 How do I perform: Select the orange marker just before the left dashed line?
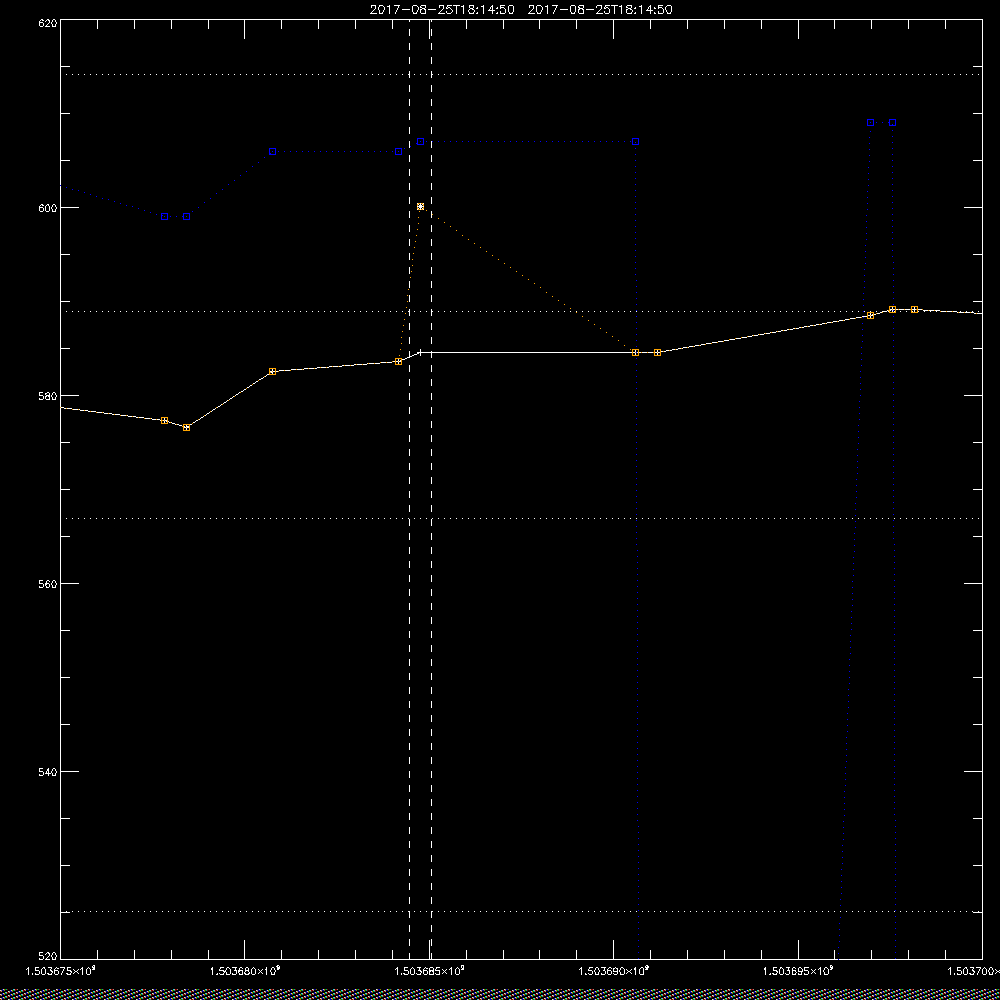[399, 362]
